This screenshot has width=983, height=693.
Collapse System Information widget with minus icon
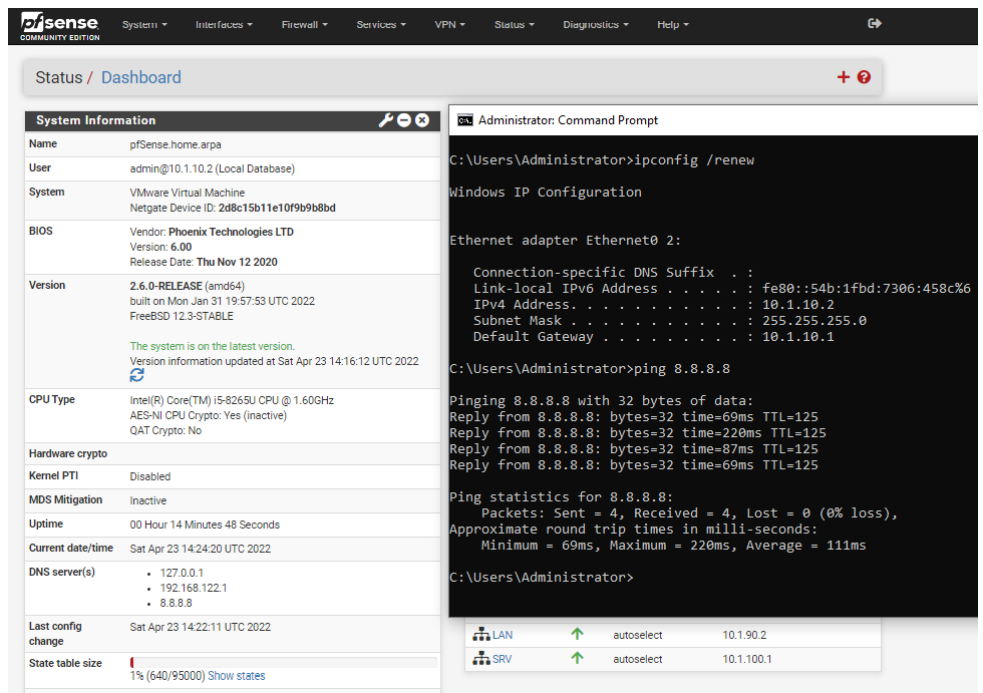click(x=404, y=120)
